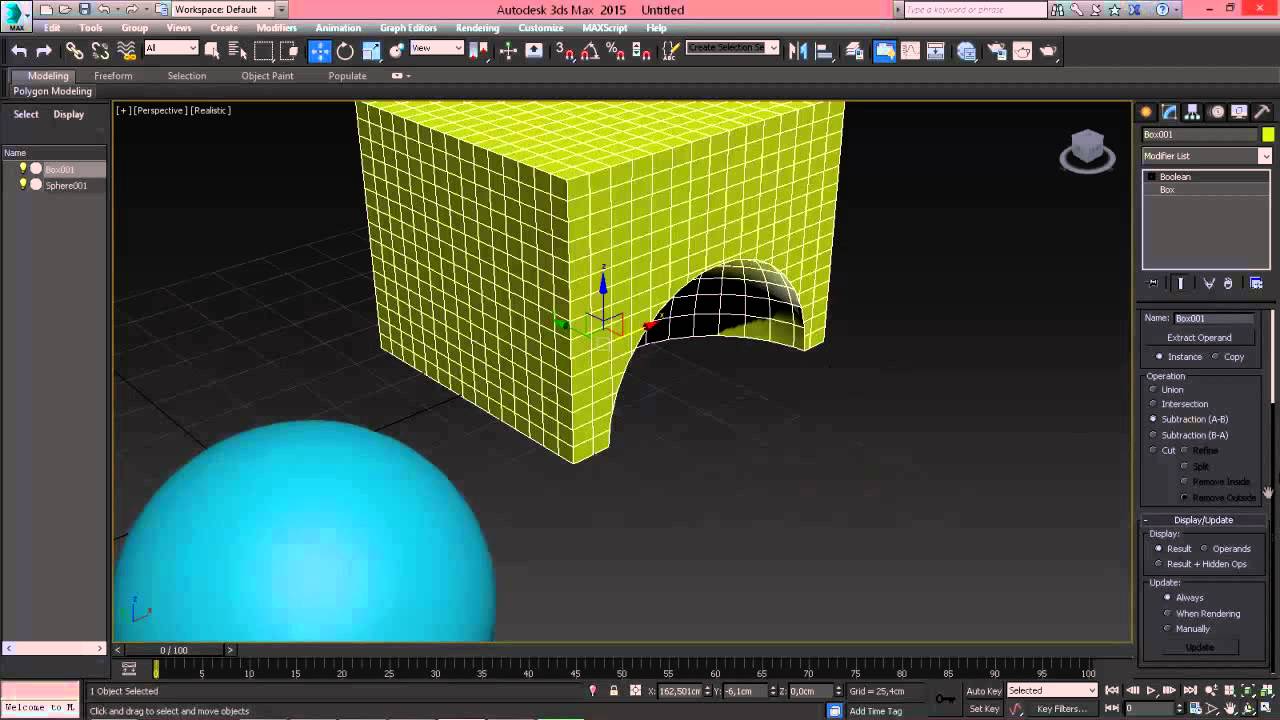Toggle the Box001 light bulb visibility

coord(23,169)
